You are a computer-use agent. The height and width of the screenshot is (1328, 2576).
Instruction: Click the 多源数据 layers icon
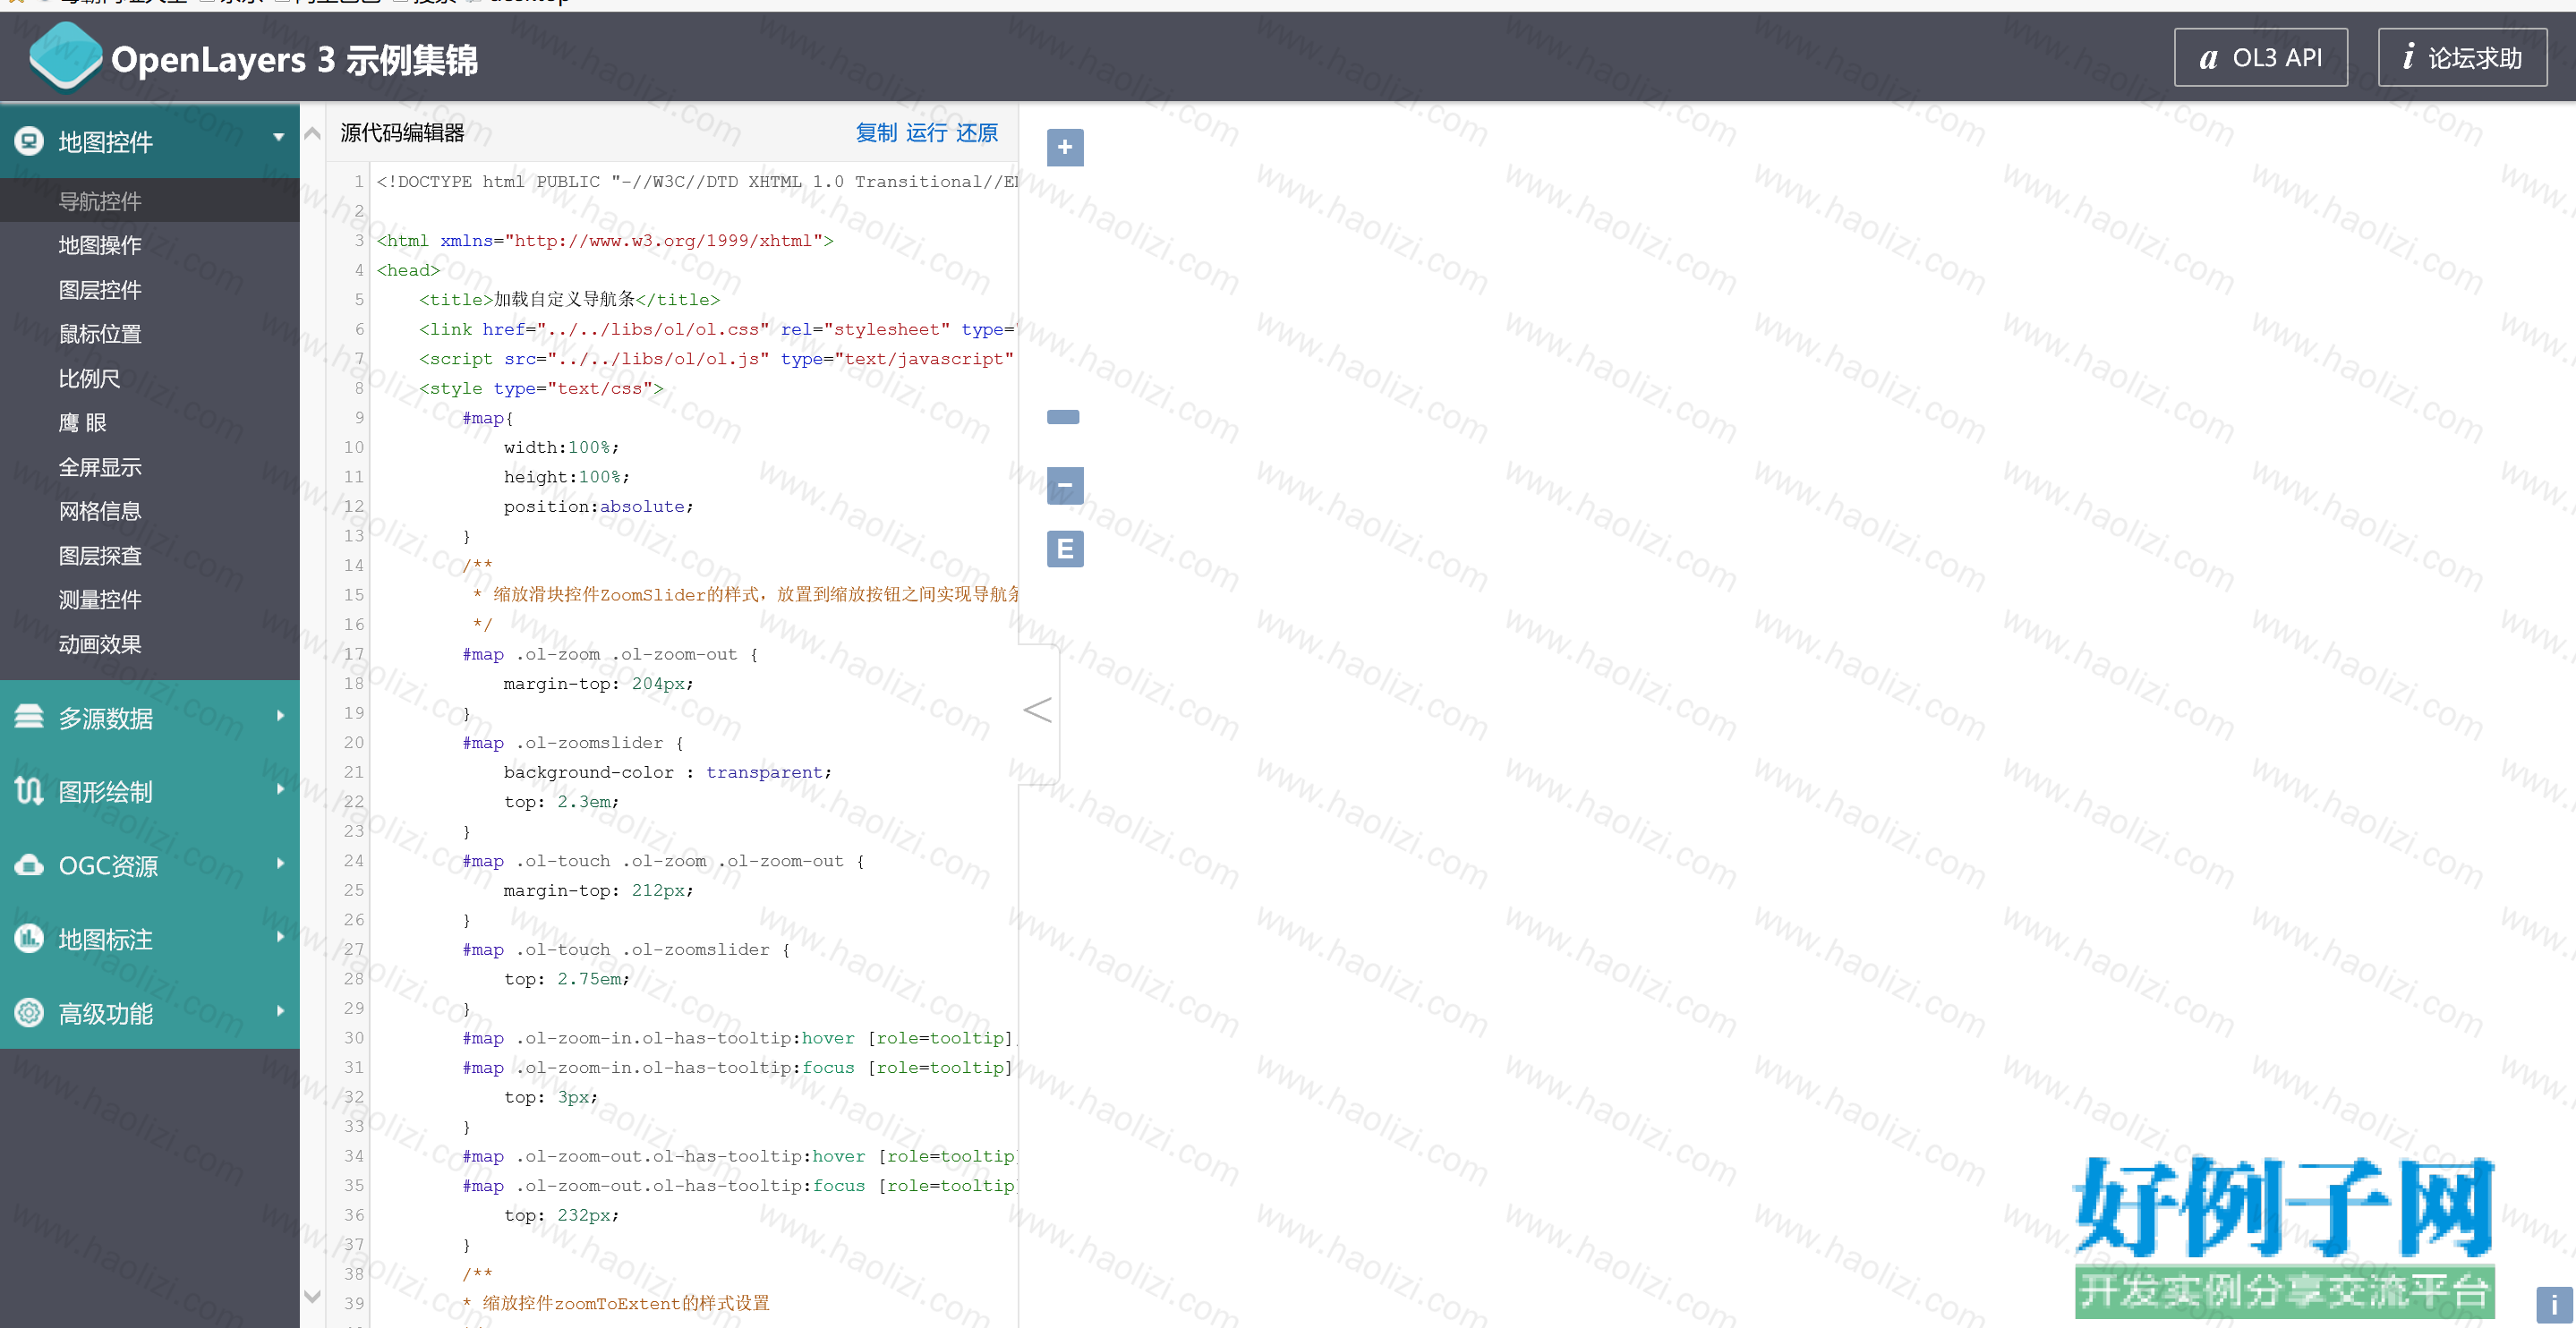point(29,716)
